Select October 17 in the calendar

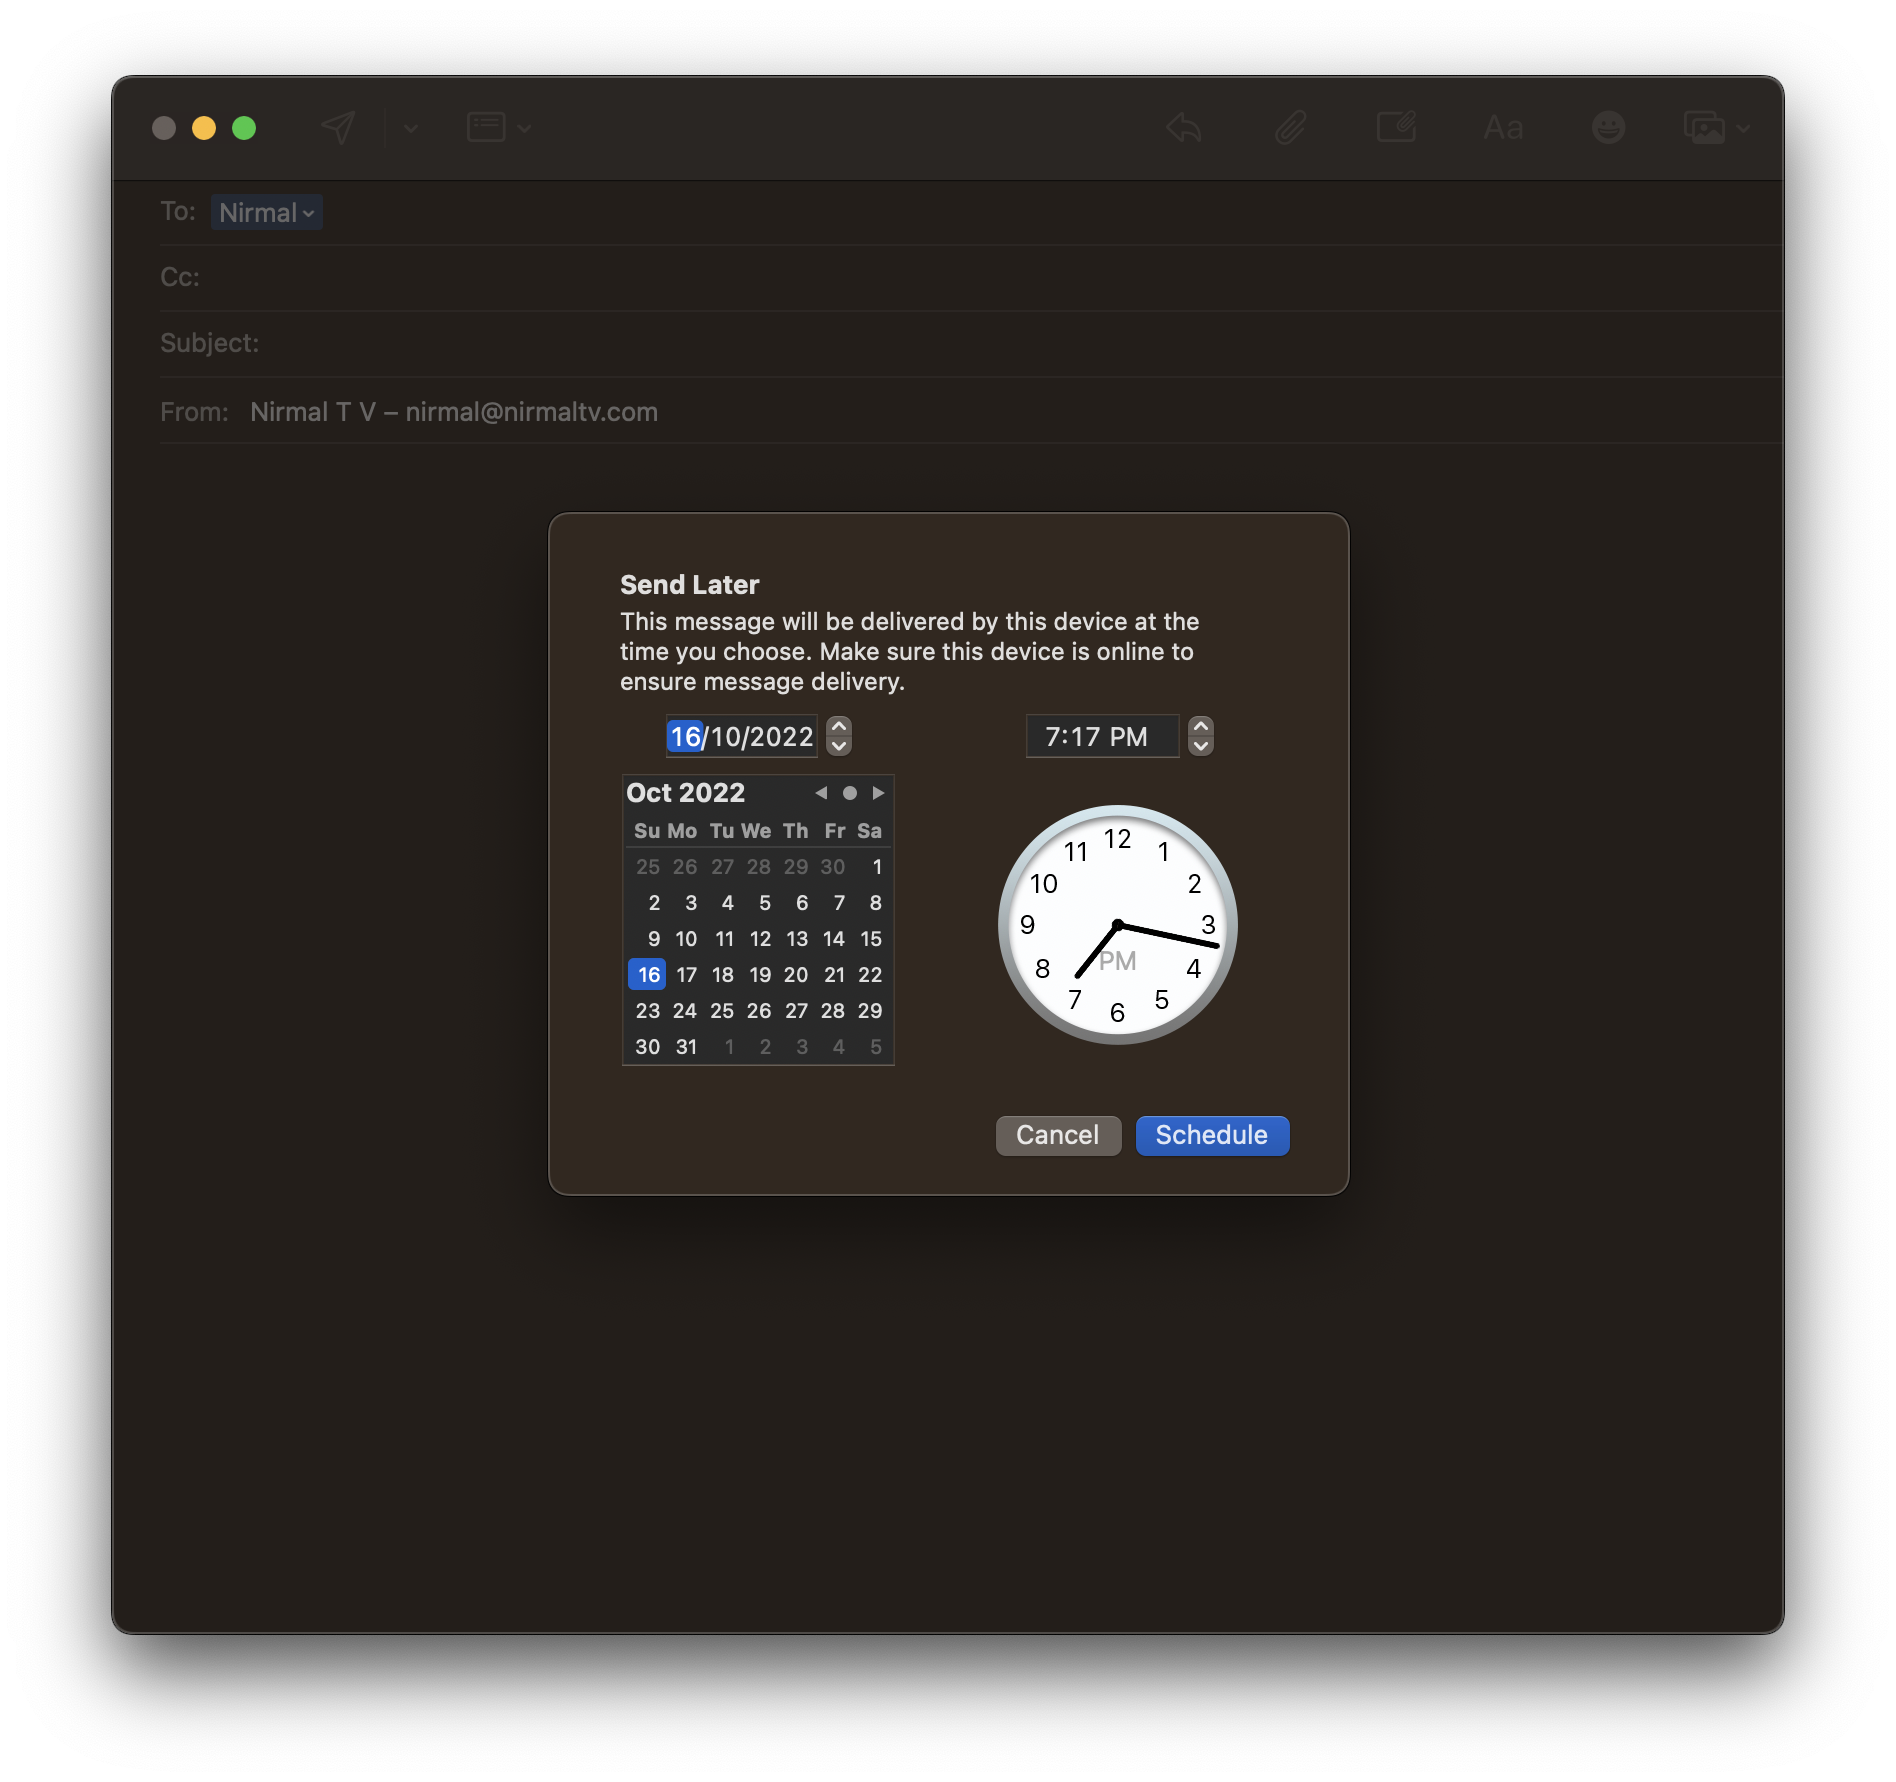(x=686, y=974)
